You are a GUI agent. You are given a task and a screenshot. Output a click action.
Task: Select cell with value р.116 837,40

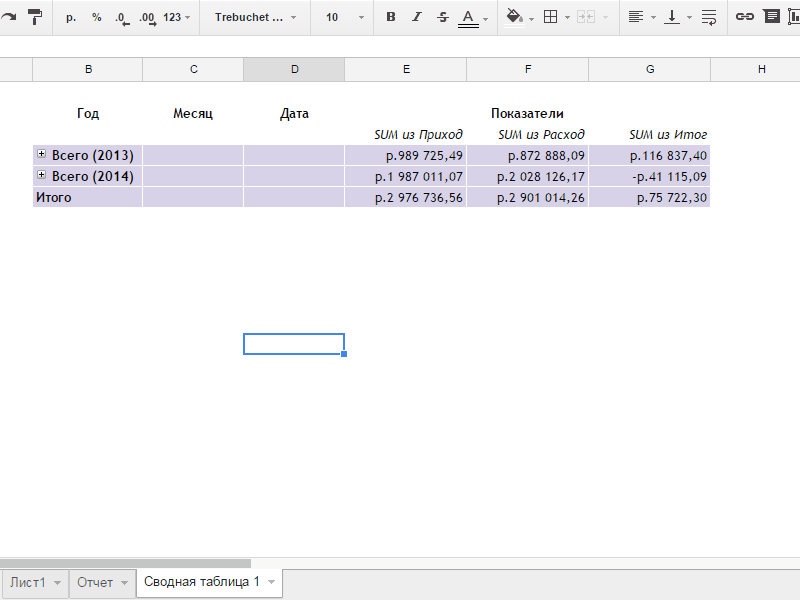(x=649, y=156)
